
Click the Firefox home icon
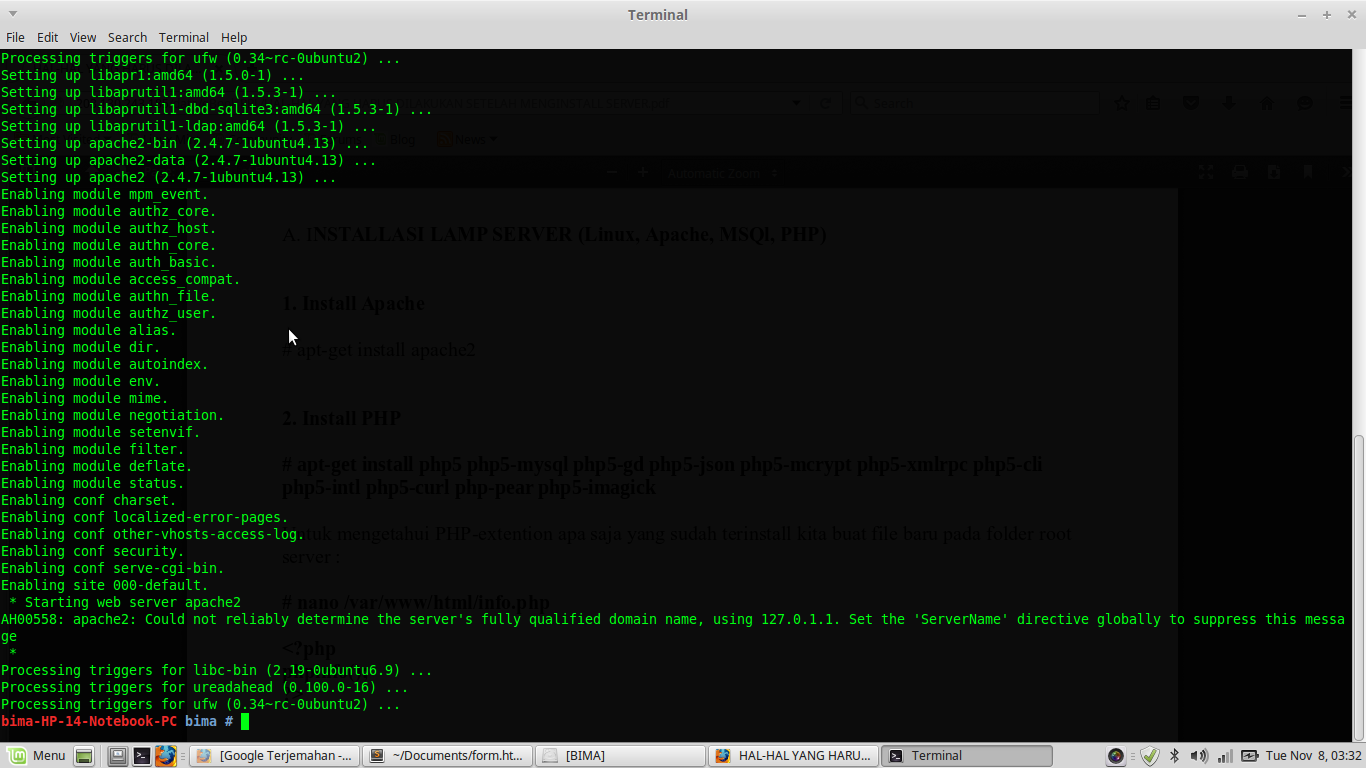tap(1267, 103)
